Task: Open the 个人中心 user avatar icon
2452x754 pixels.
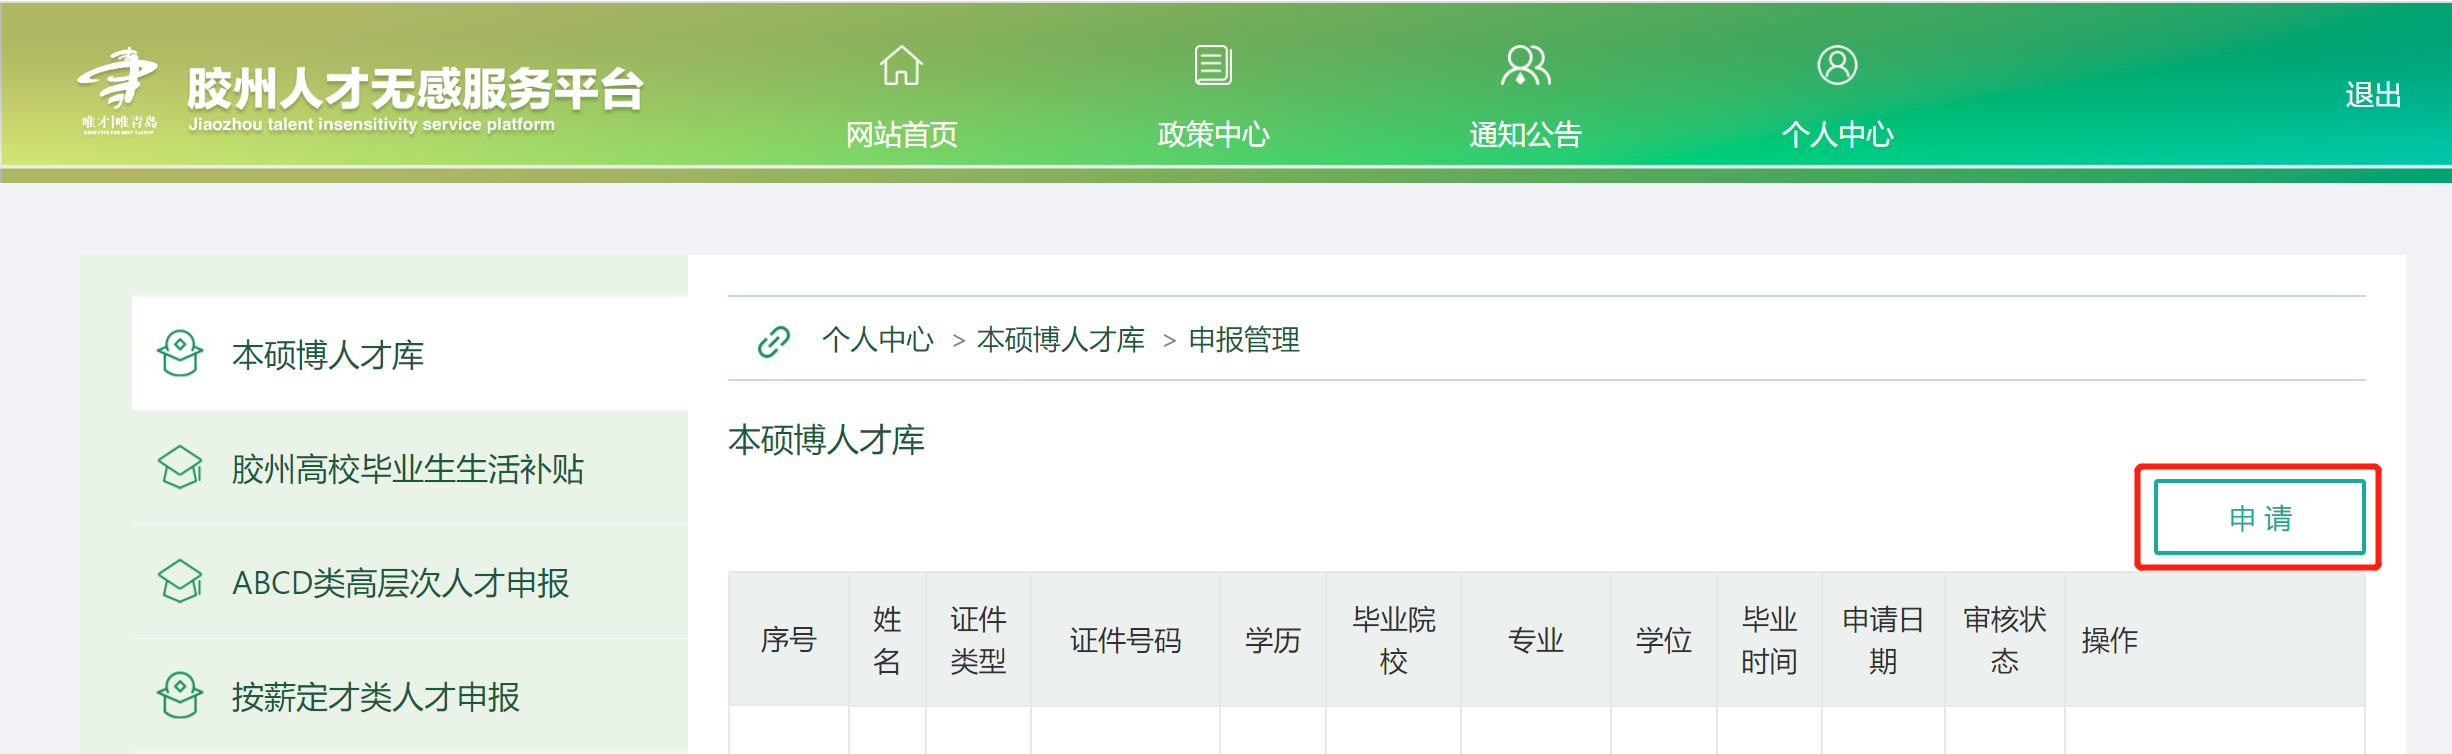Action: point(1837,66)
